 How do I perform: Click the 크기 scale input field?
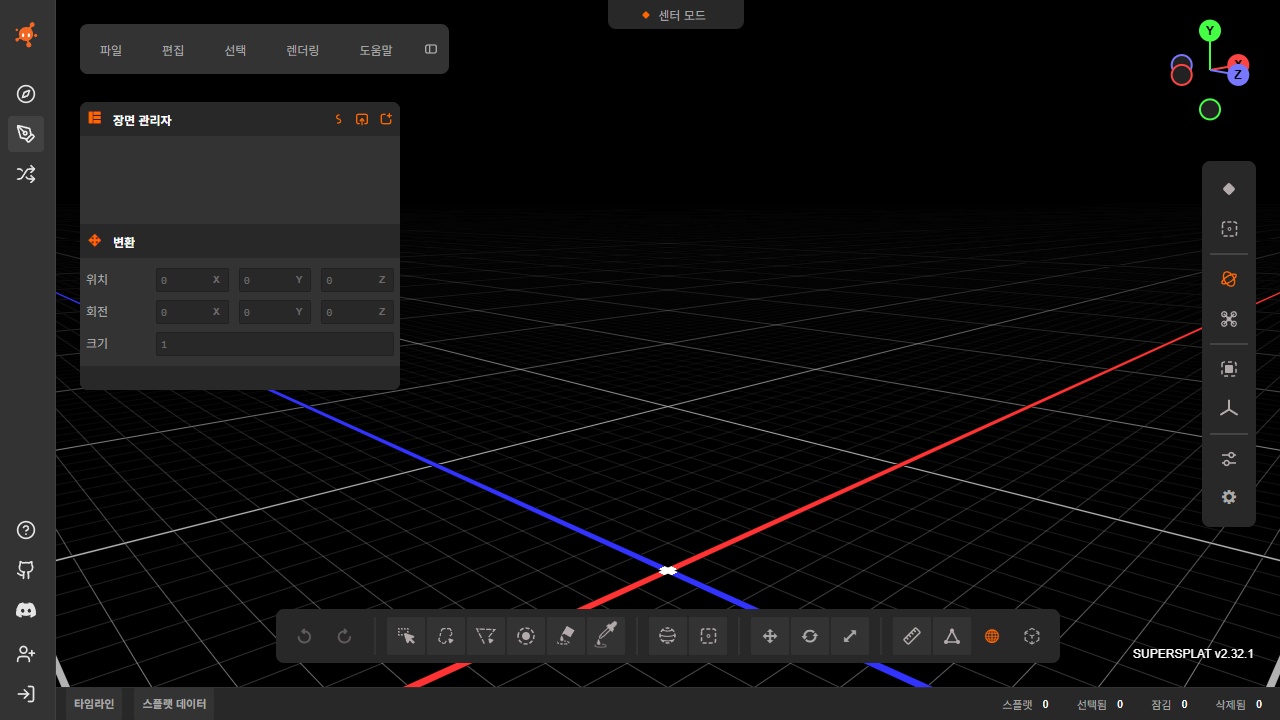[275, 344]
